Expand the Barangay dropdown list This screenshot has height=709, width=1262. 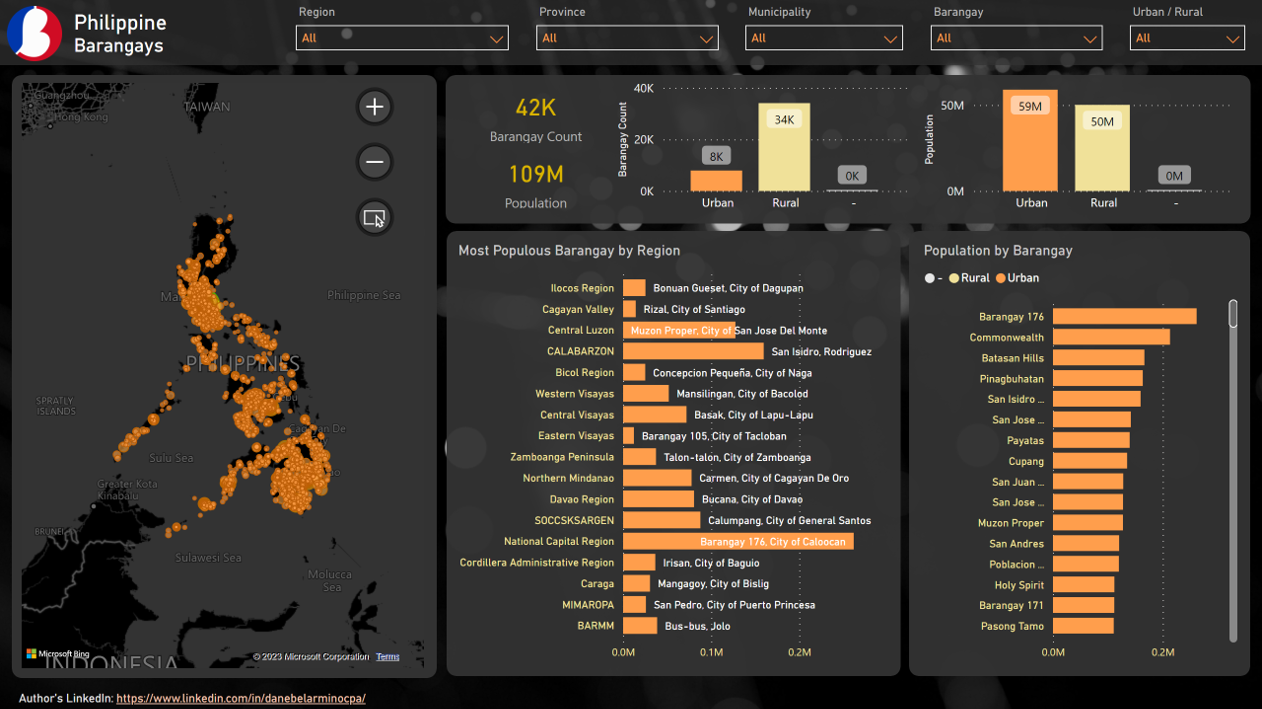1016,38
